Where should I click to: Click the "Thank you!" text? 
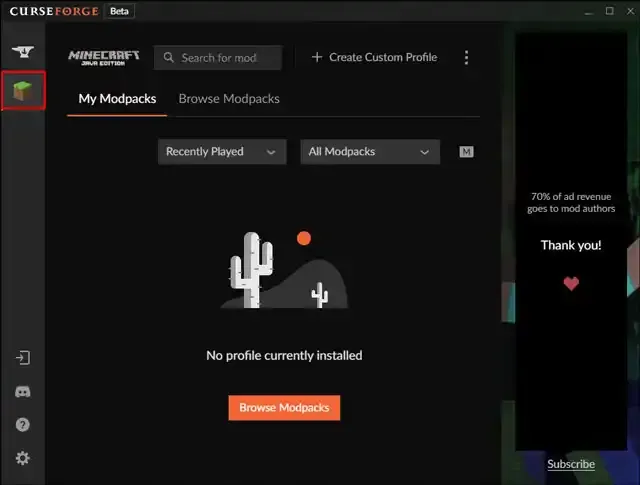click(571, 245)
